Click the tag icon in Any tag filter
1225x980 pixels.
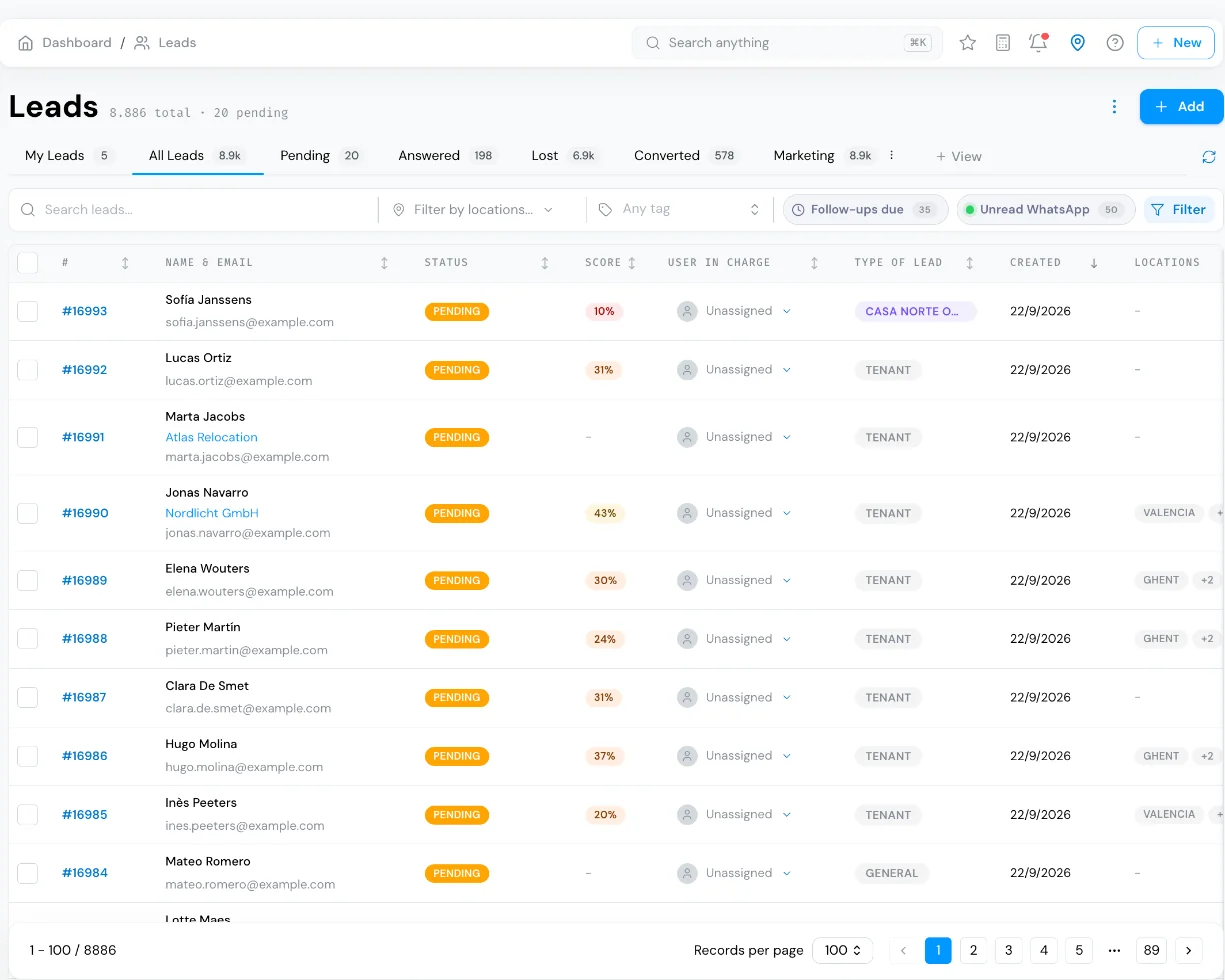pos(605,210)
